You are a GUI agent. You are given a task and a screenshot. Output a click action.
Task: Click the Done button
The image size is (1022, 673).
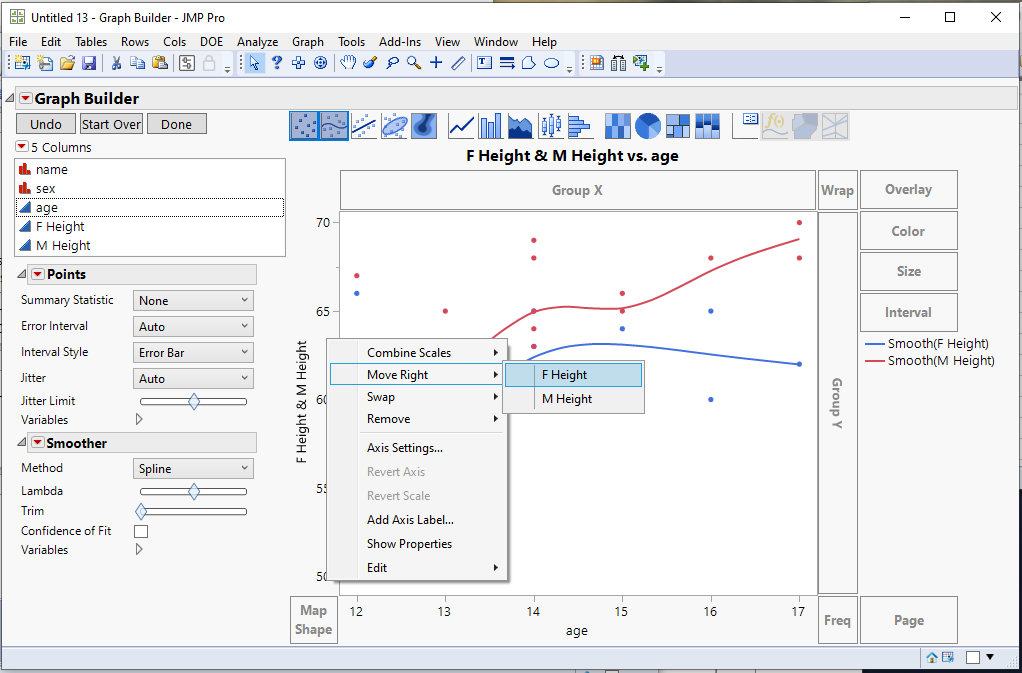tap(177, 124)
